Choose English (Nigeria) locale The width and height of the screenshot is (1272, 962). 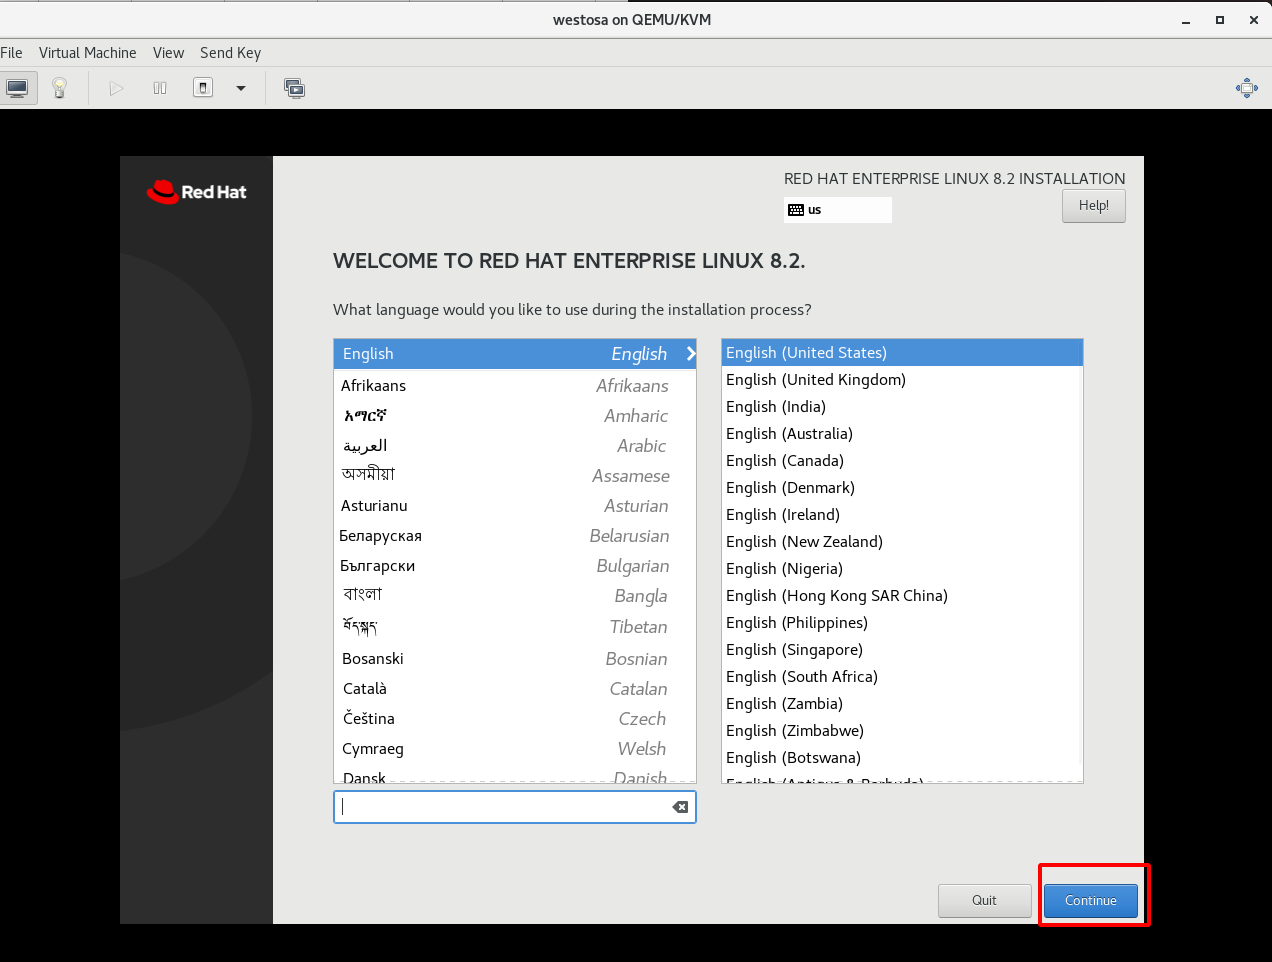pyautogui.click(x=902, y=569)
